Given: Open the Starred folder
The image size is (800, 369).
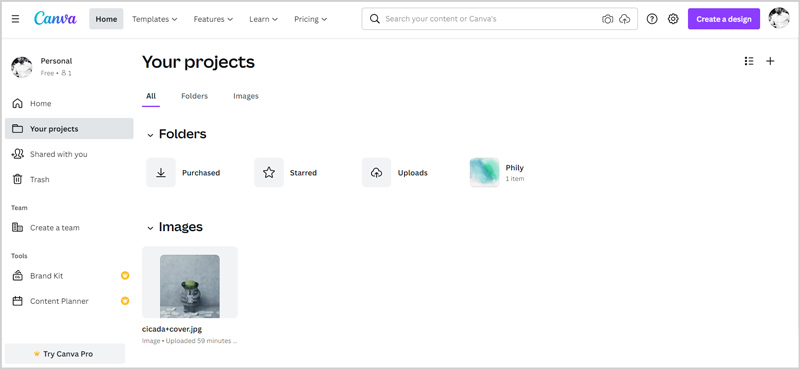Looking at the screenshot, I should [286, 173].
